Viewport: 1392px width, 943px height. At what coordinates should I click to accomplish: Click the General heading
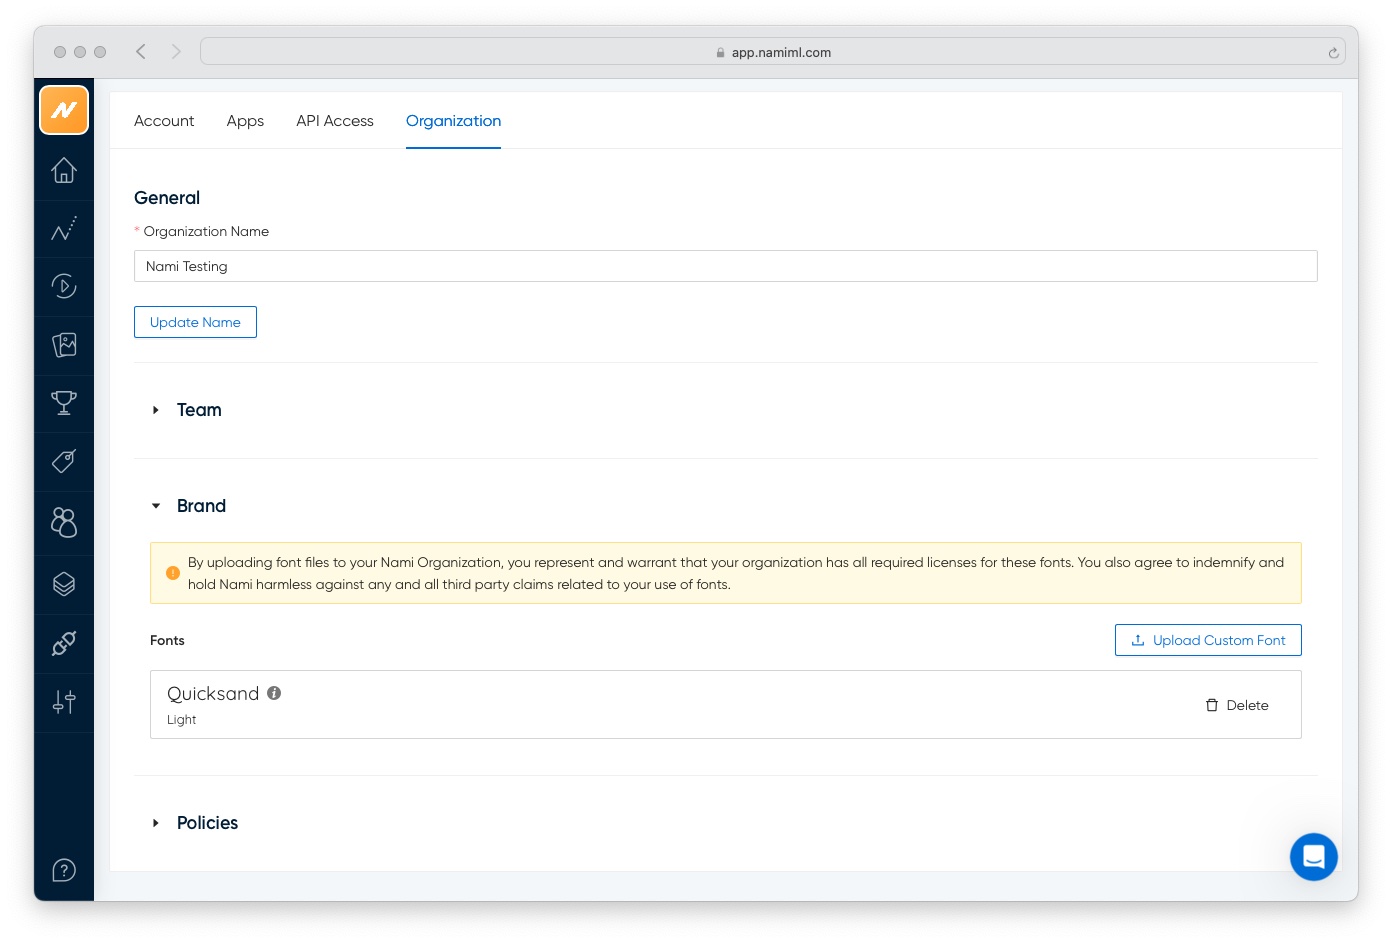(167, 198)
